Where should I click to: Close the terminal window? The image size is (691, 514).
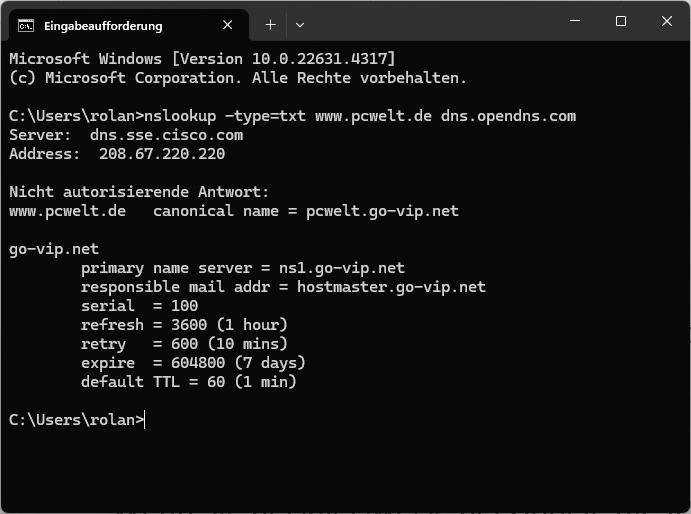click(x=666, y=21)
